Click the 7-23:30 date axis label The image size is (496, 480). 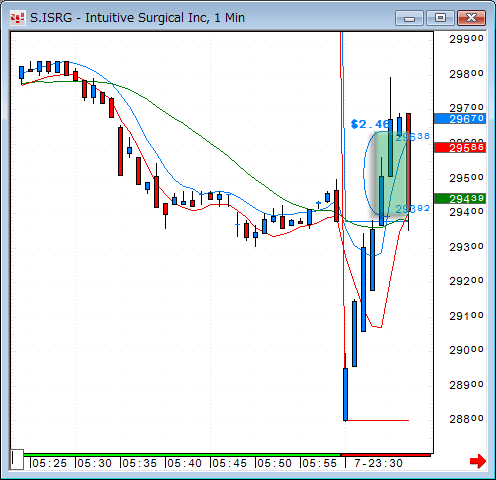[x=378, y=463]
